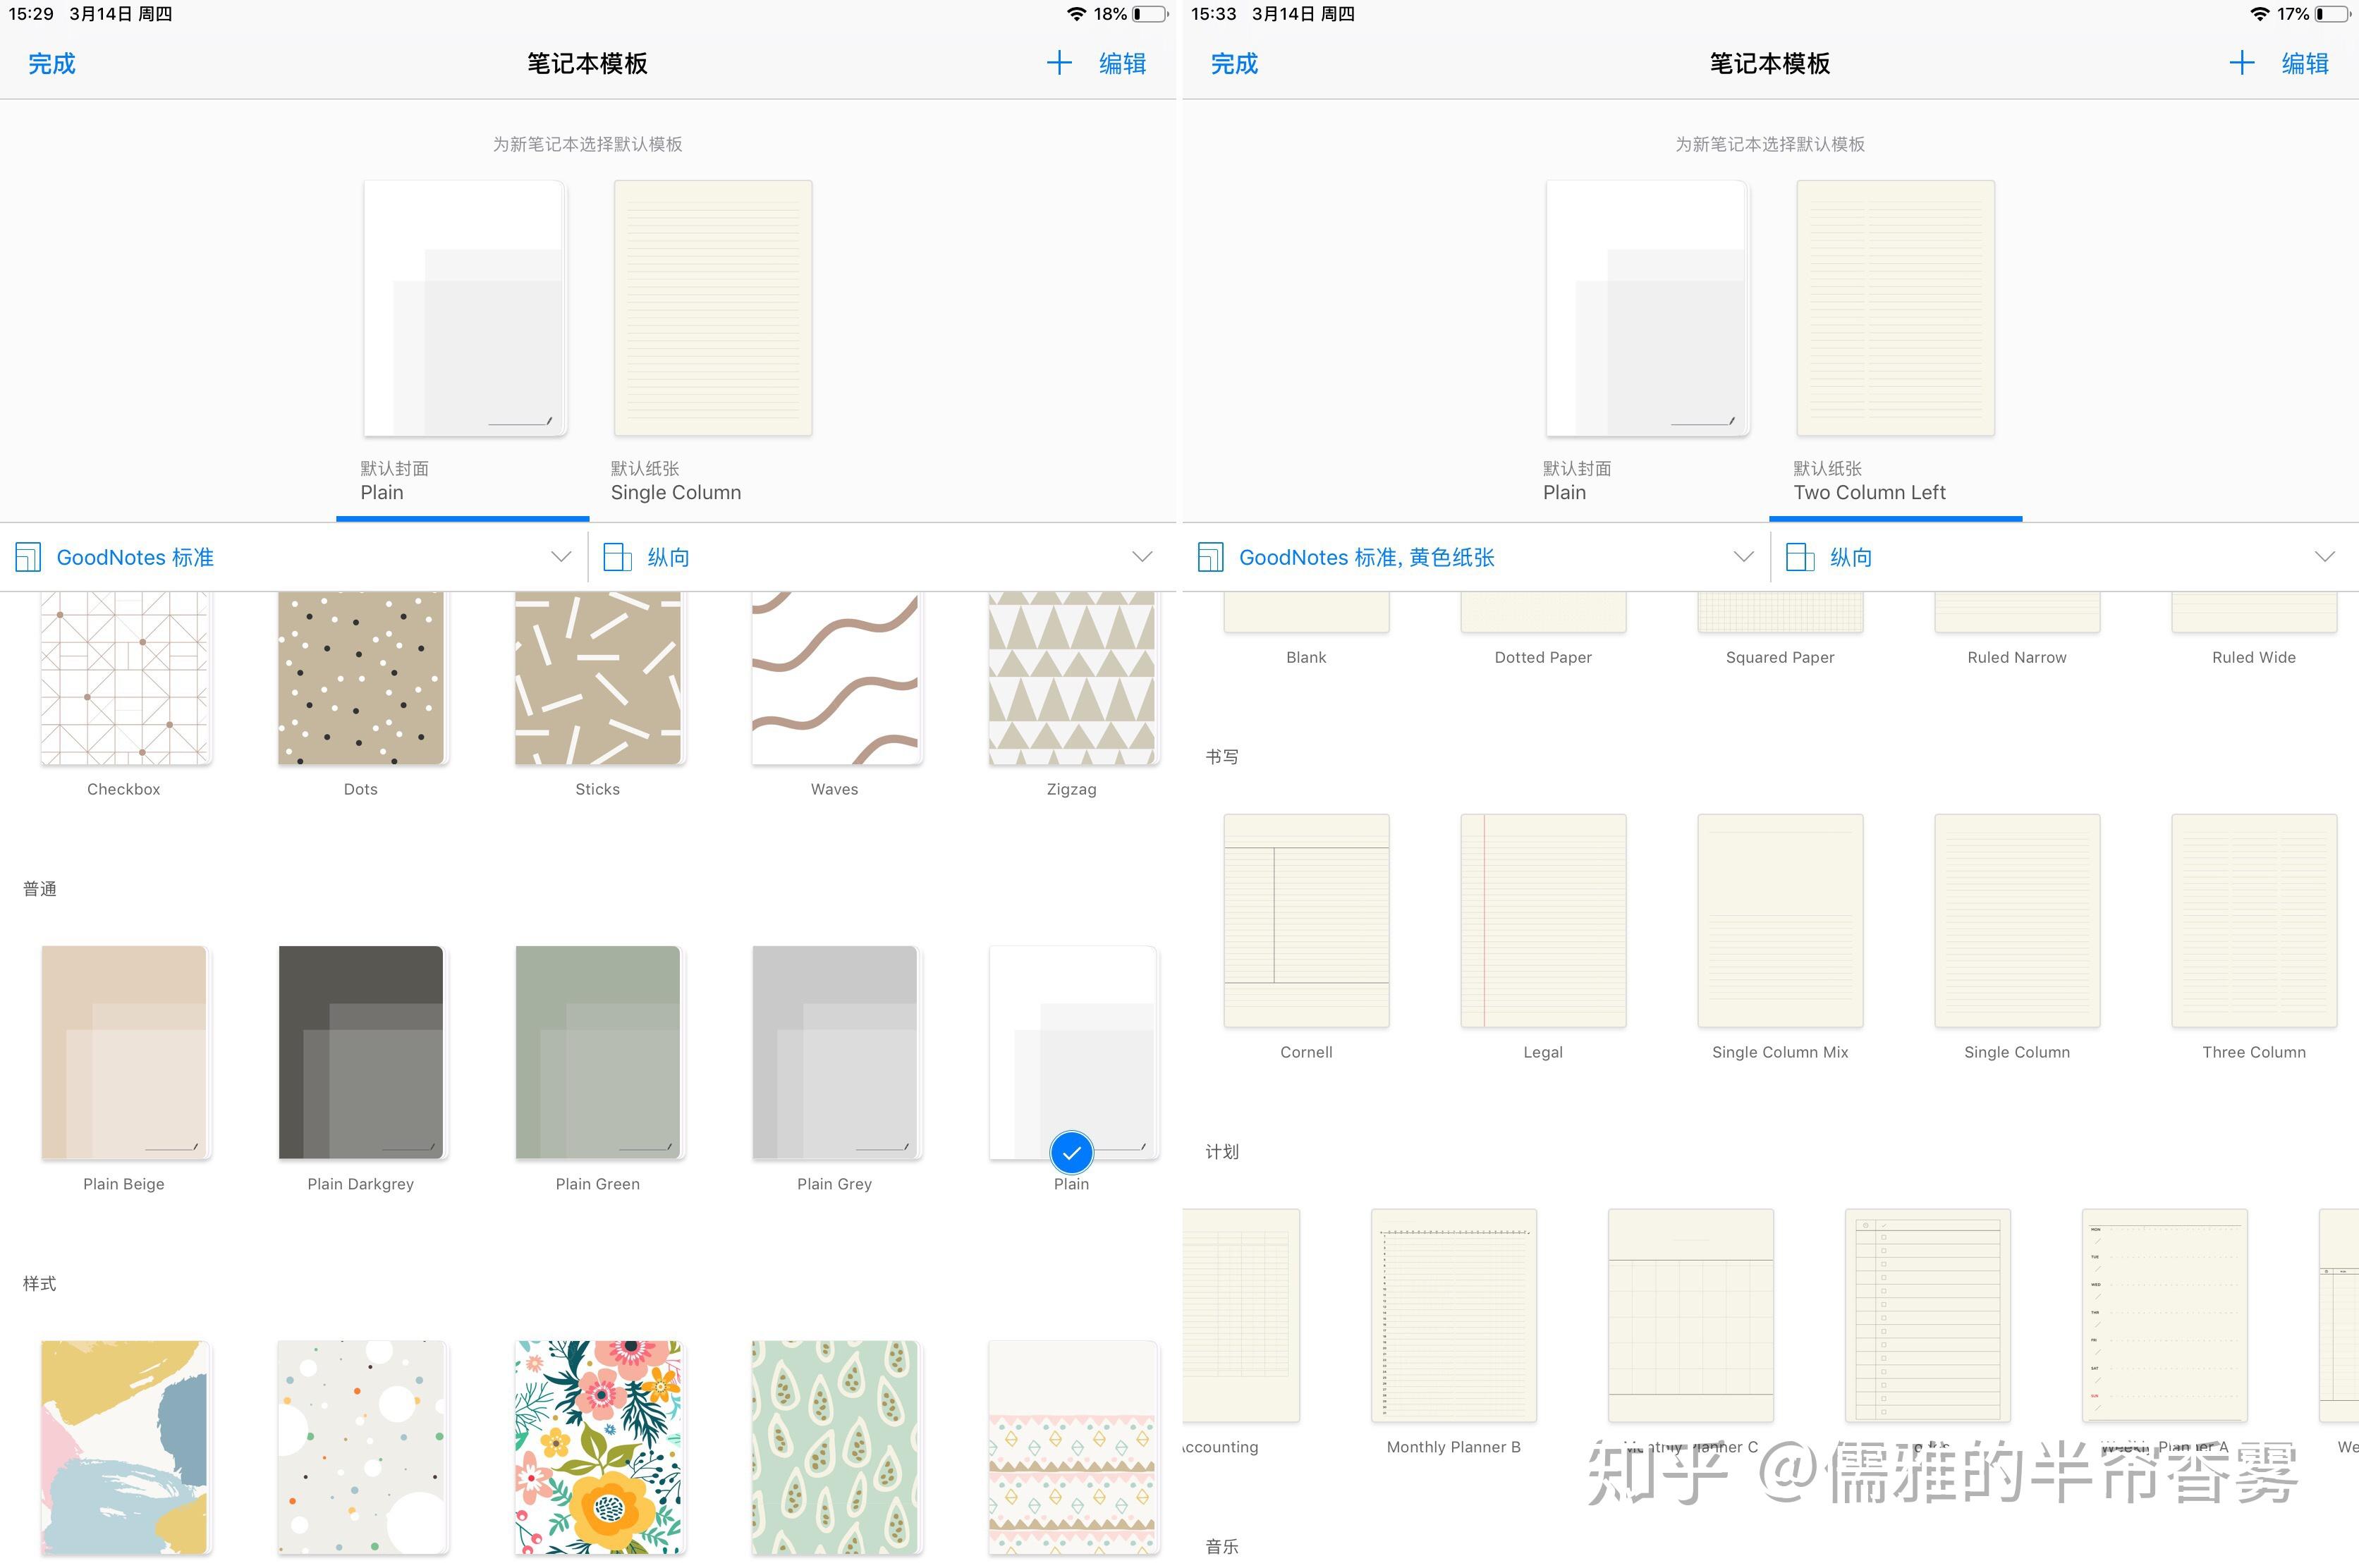Open the Cornell paper template thumbnail
This screenshot has width=2359, height=1568.
[x=1306, y=920]
